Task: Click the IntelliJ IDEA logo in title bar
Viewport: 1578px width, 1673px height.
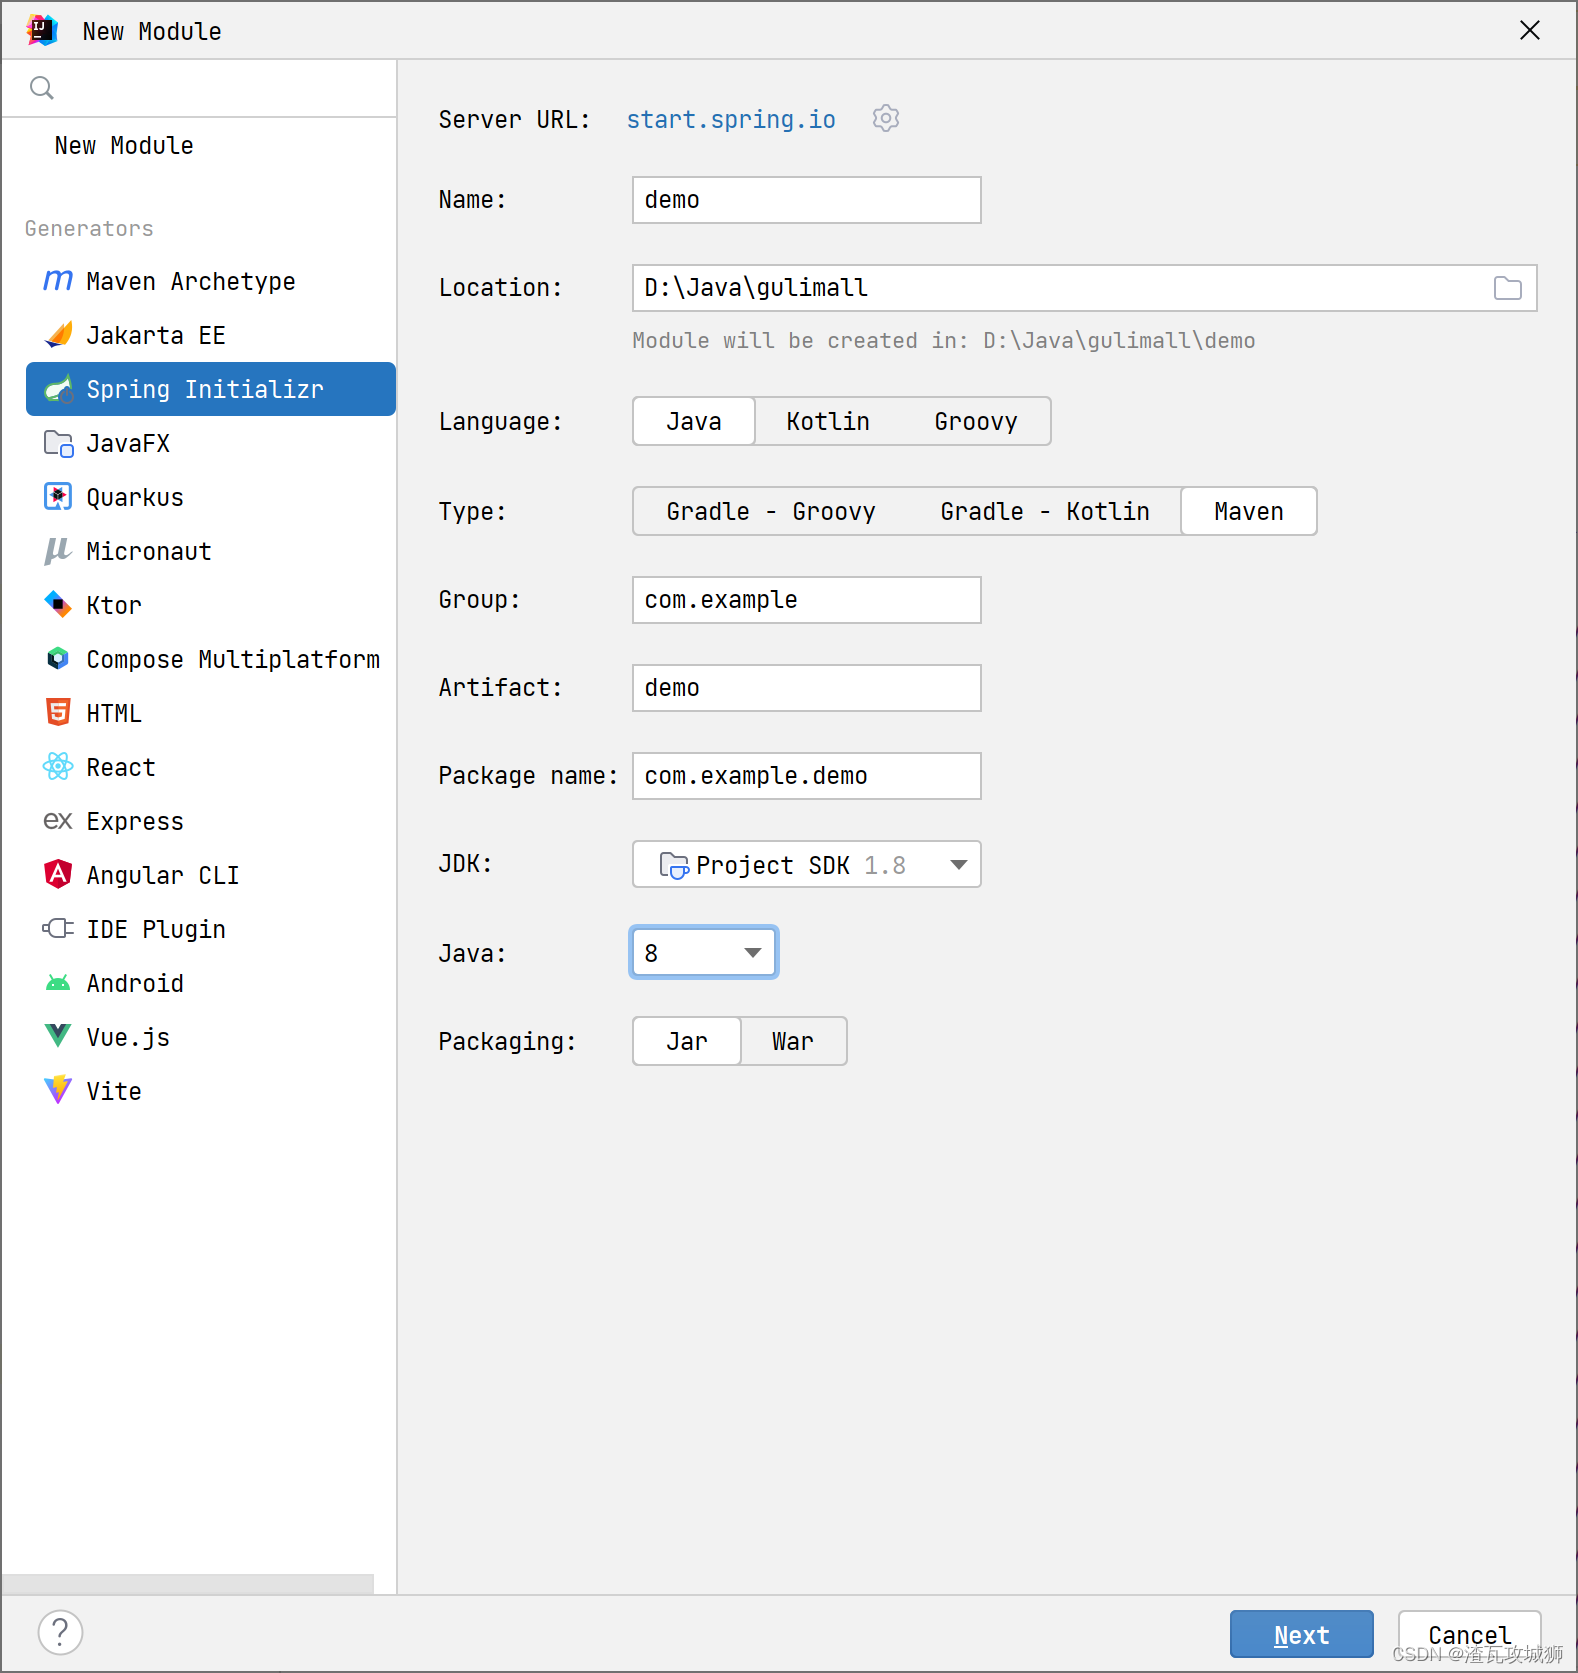Action: pos(42,31)
